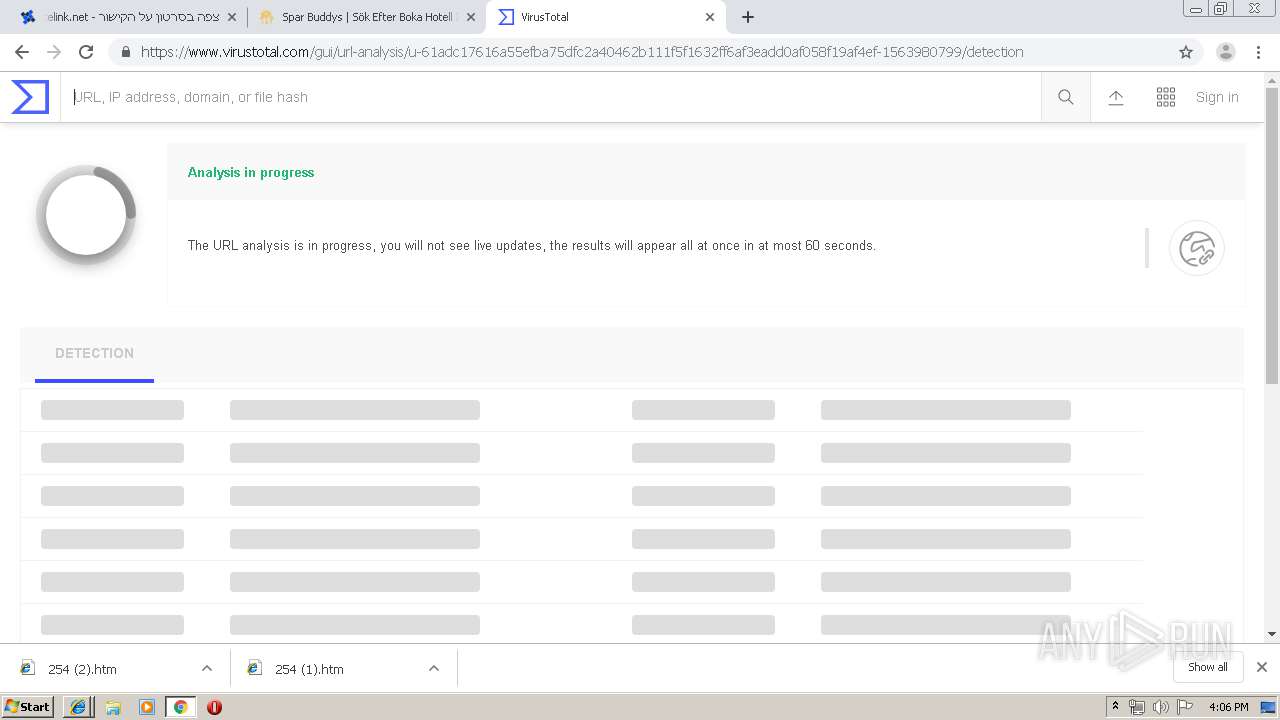Viewport: 1280px width, 720px height.
Task: Click the VirusTotal sigma logo
Action: 30,97
